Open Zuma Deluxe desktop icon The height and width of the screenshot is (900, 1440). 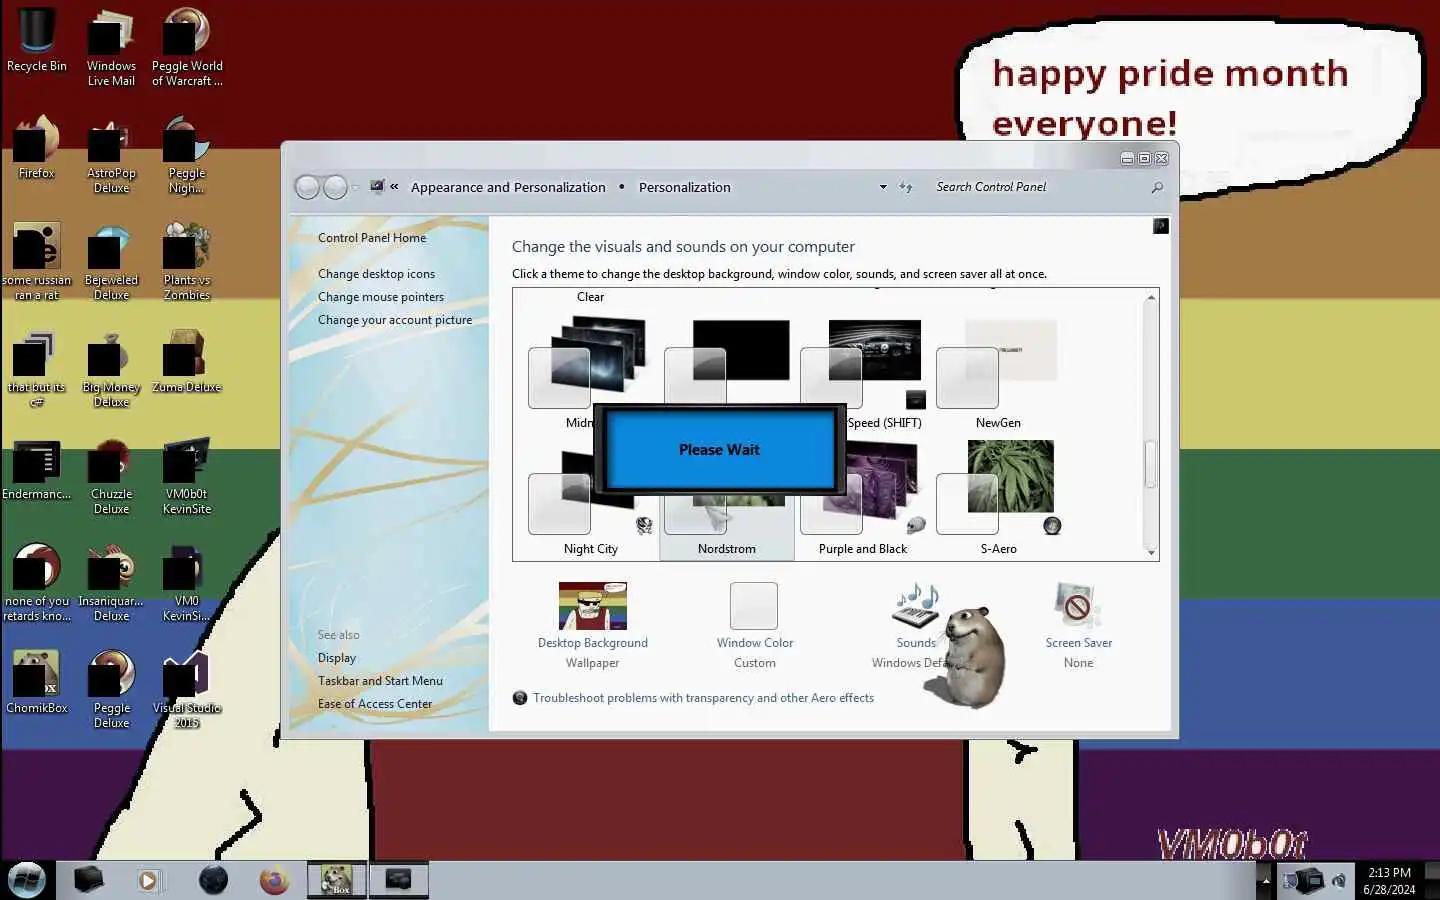pos(187,361)
